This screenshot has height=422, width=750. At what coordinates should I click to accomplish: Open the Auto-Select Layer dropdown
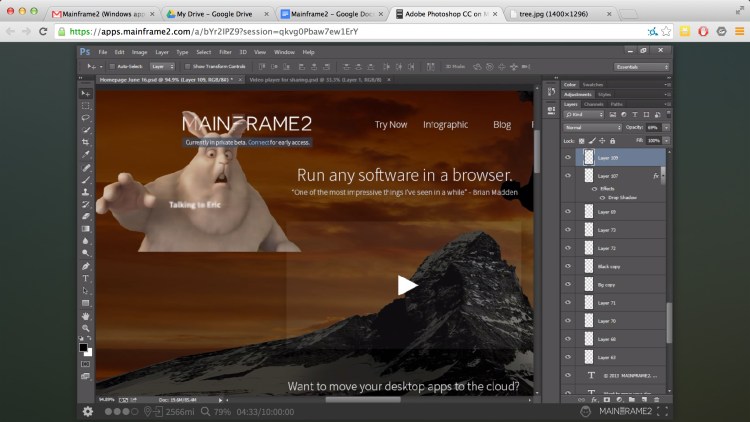163,67
